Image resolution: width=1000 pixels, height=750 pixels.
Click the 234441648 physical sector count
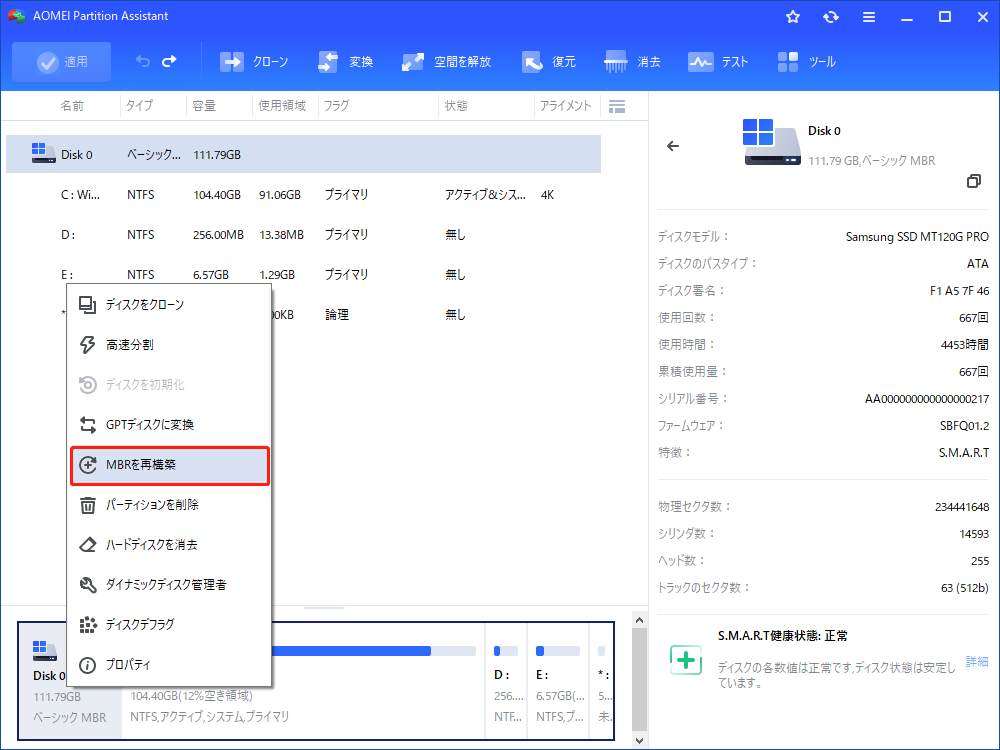(962, 507)
